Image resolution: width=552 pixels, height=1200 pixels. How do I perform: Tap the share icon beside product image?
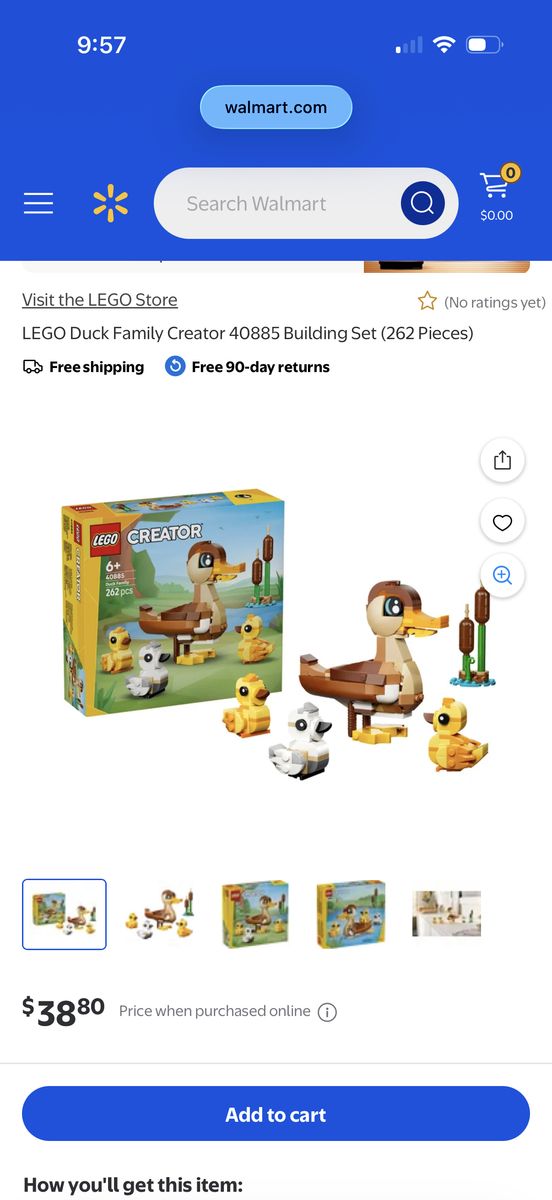tap(502, 460)
